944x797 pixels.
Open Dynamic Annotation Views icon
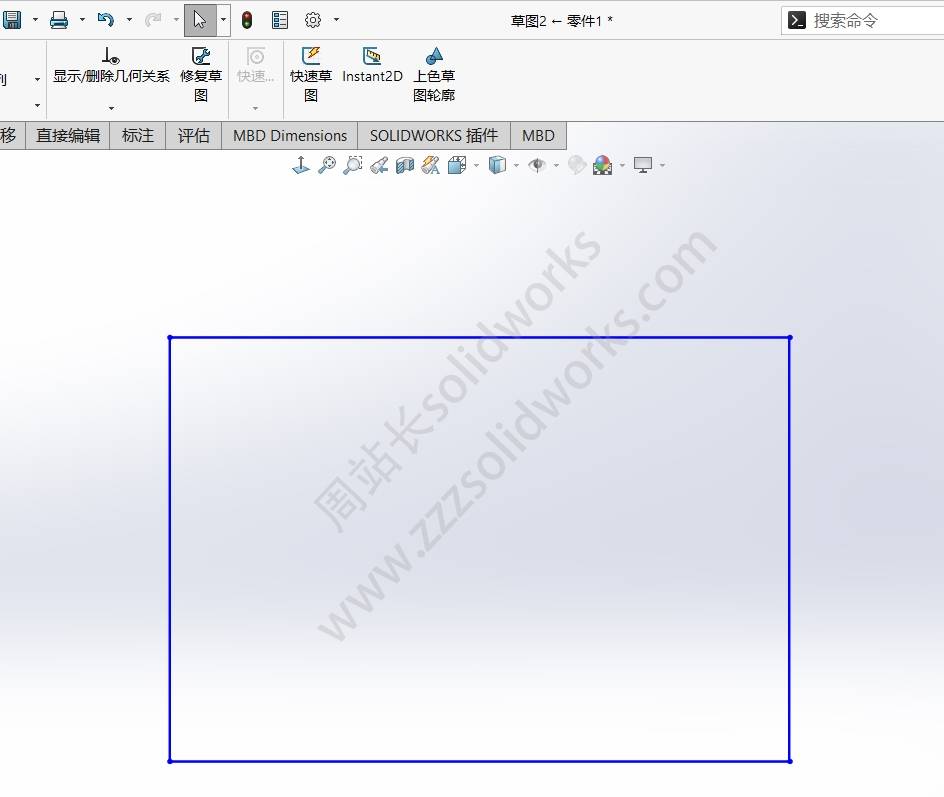430,165
